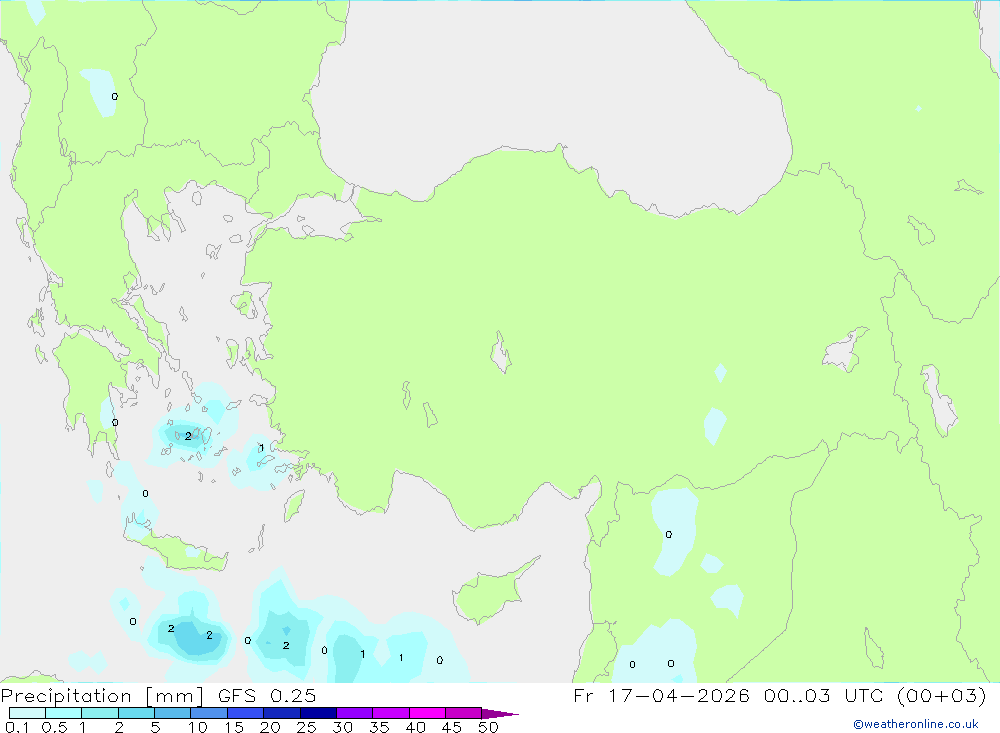Click the 5–10 mm legend color swatch
The image size is (1000, 733).
pos(172,713)
